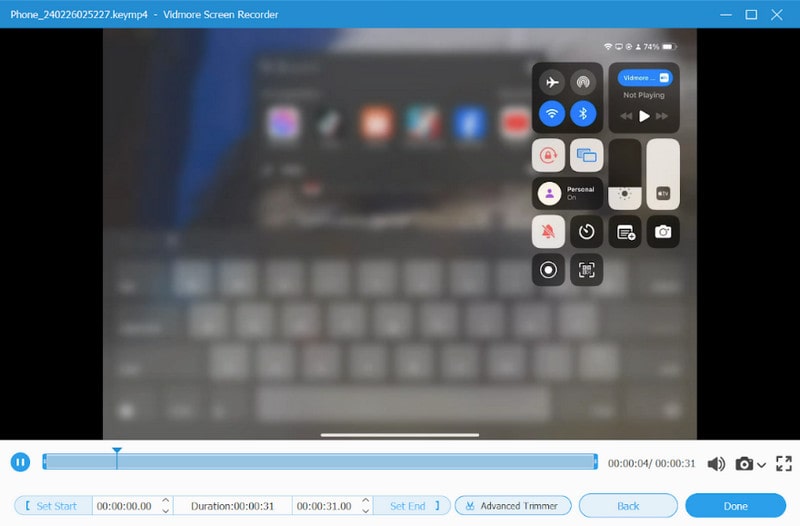Click the Set Start button

53,506
